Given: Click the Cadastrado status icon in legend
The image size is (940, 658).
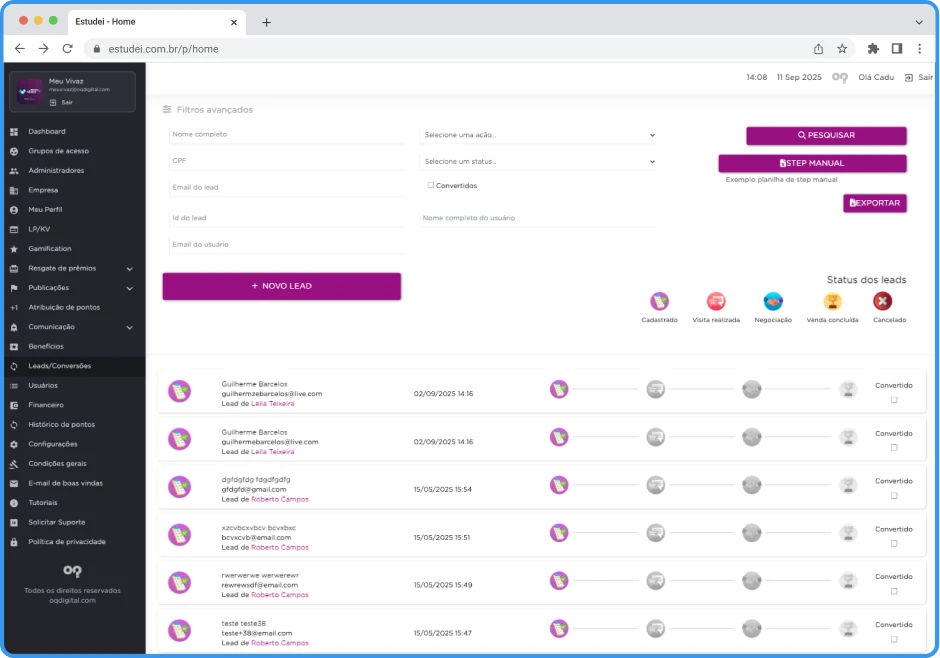Looking at the screenshot, I should pyautogui.click(x=659, y=301).
